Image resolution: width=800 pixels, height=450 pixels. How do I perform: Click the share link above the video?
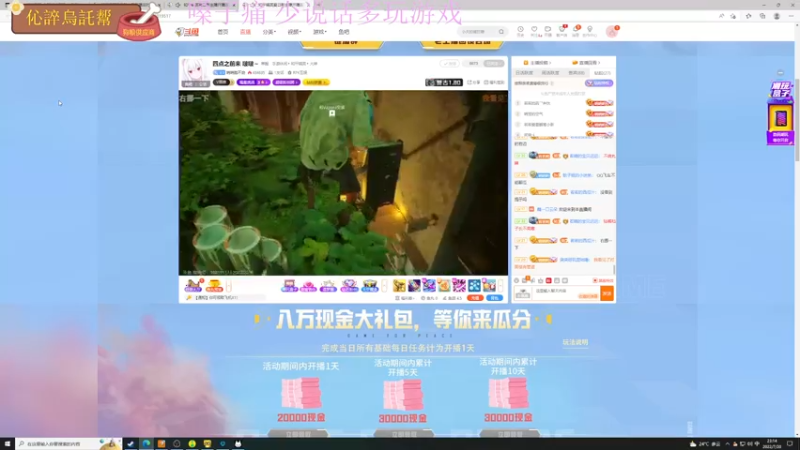coord(474,82)
